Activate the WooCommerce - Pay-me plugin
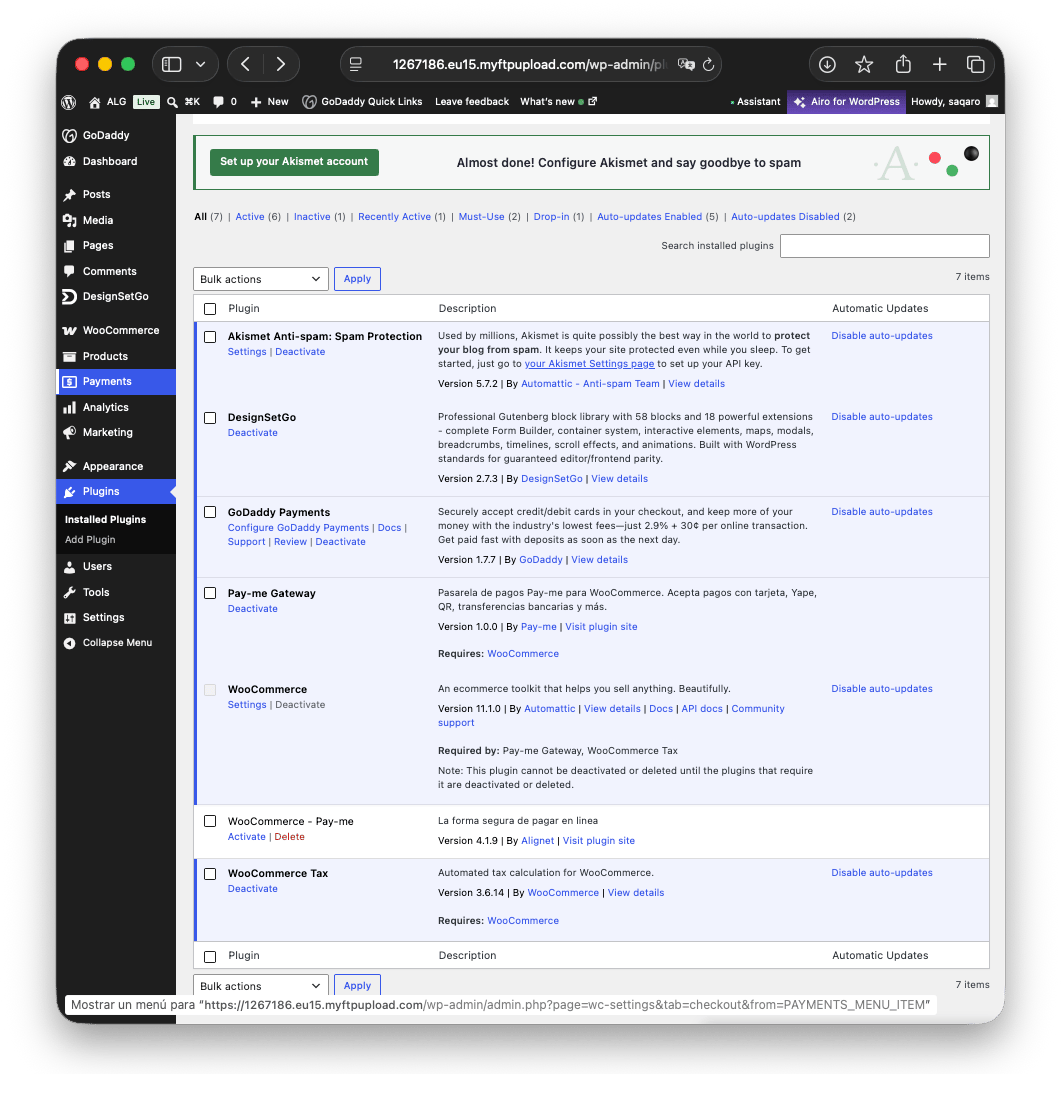 point(247,837)
